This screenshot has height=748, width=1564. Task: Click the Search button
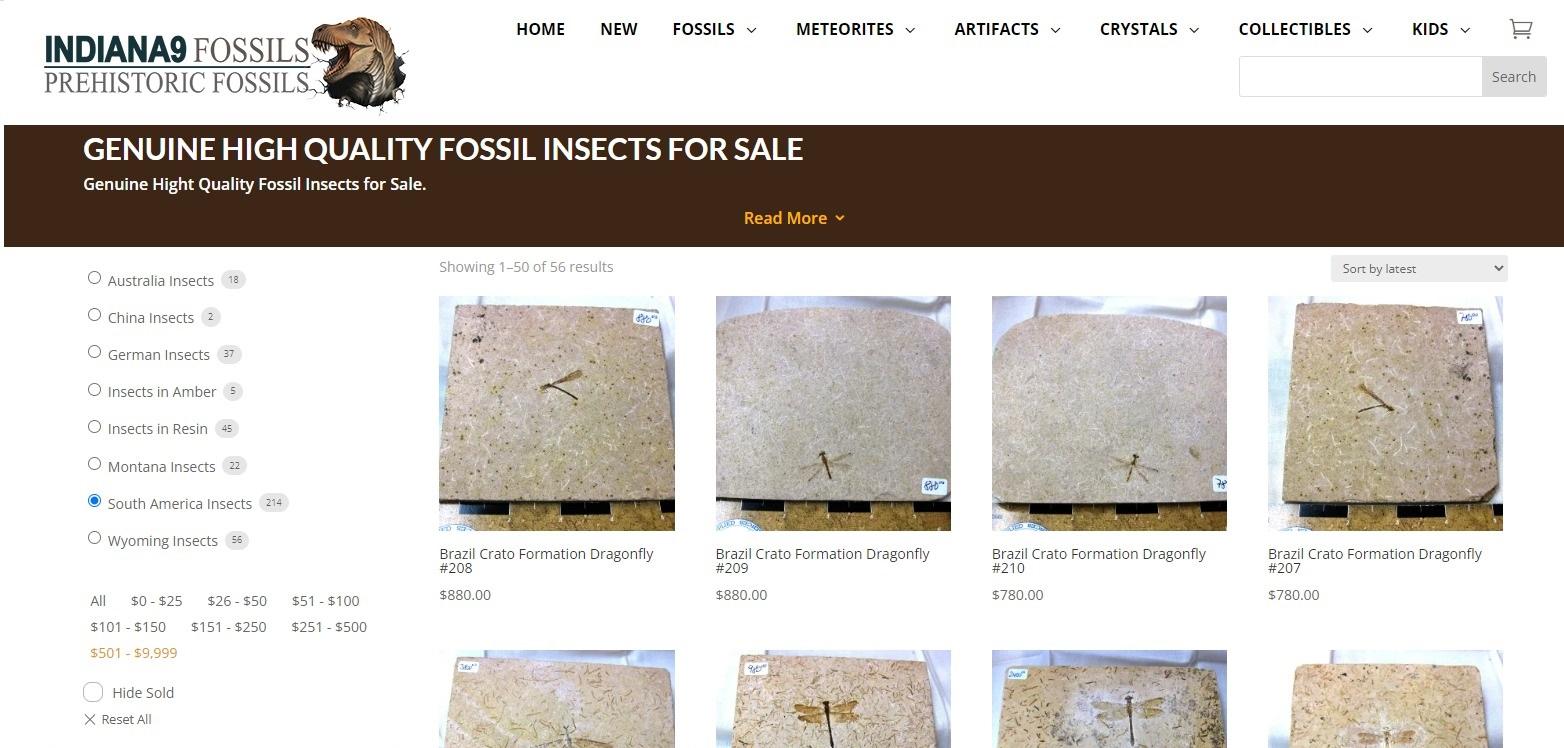[x=1513, y=77]
